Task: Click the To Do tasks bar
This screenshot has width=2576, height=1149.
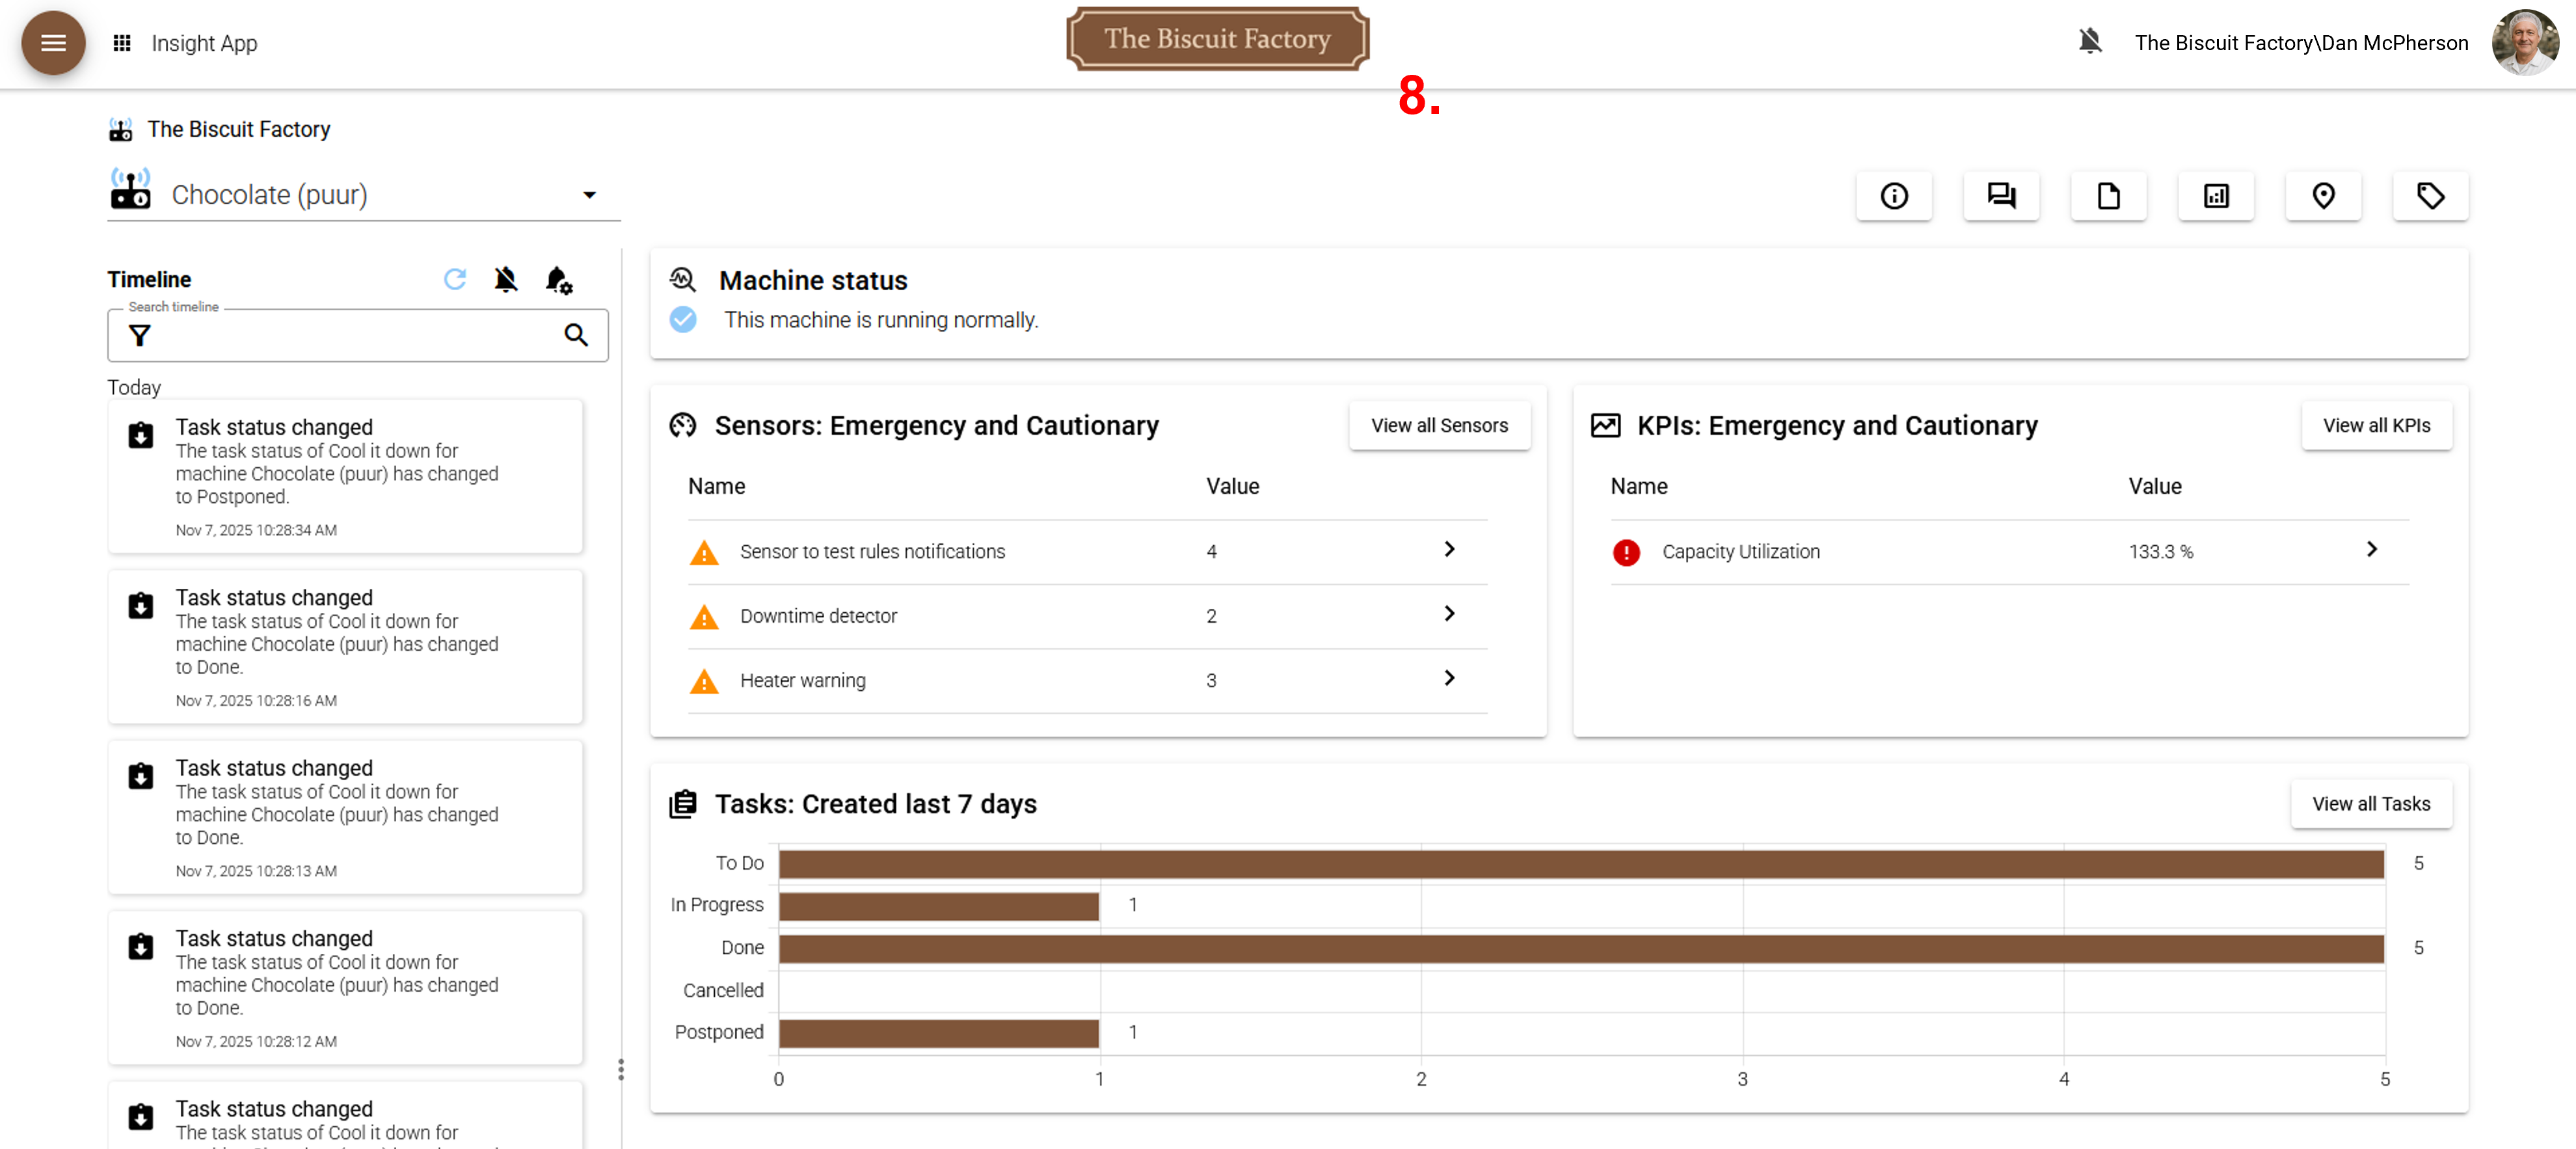Action: (x=1580, y=863)
